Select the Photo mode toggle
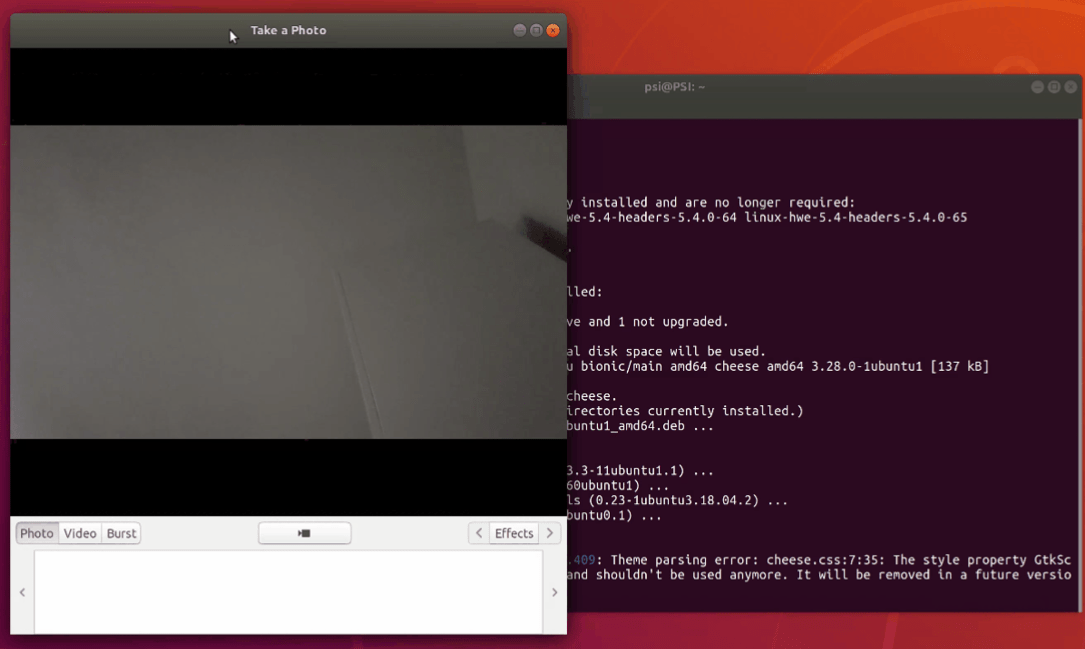Screen dimensions: 1085x649 pos(36,533)
